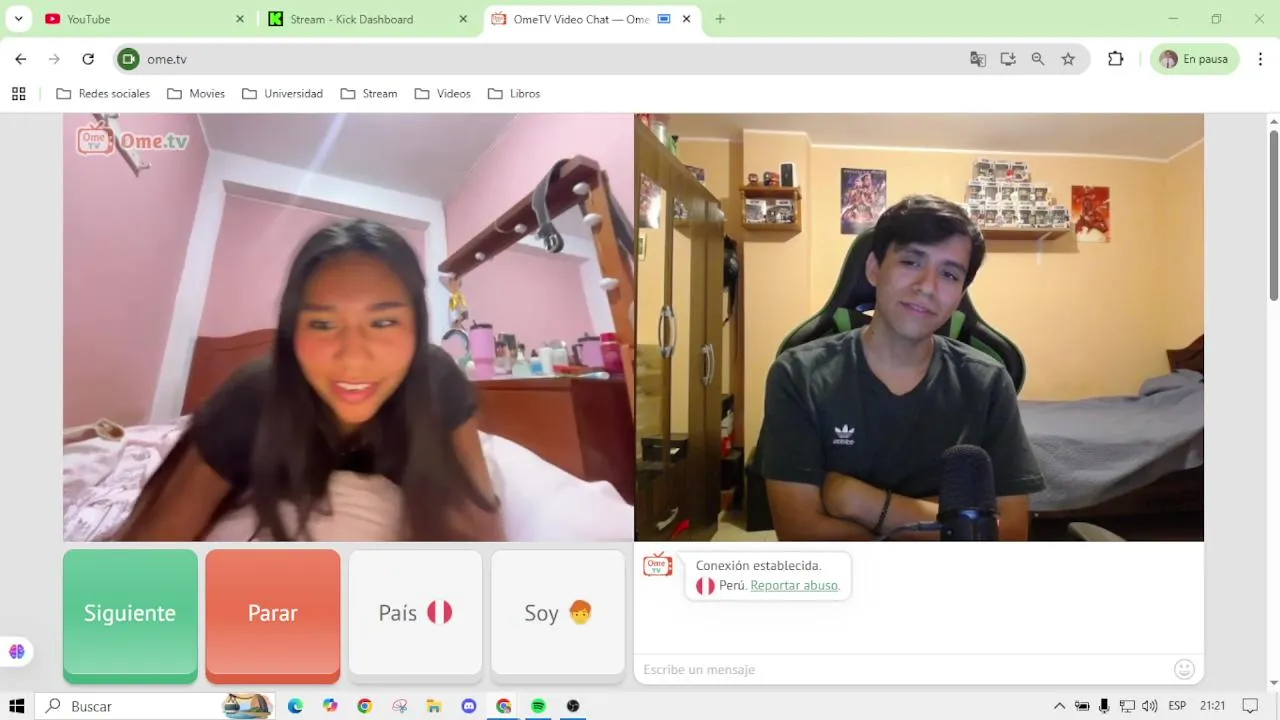This screenshot has width=1280, height=720.
Task: Open Discord from the taskbar
Action: [x=469, y=706]
